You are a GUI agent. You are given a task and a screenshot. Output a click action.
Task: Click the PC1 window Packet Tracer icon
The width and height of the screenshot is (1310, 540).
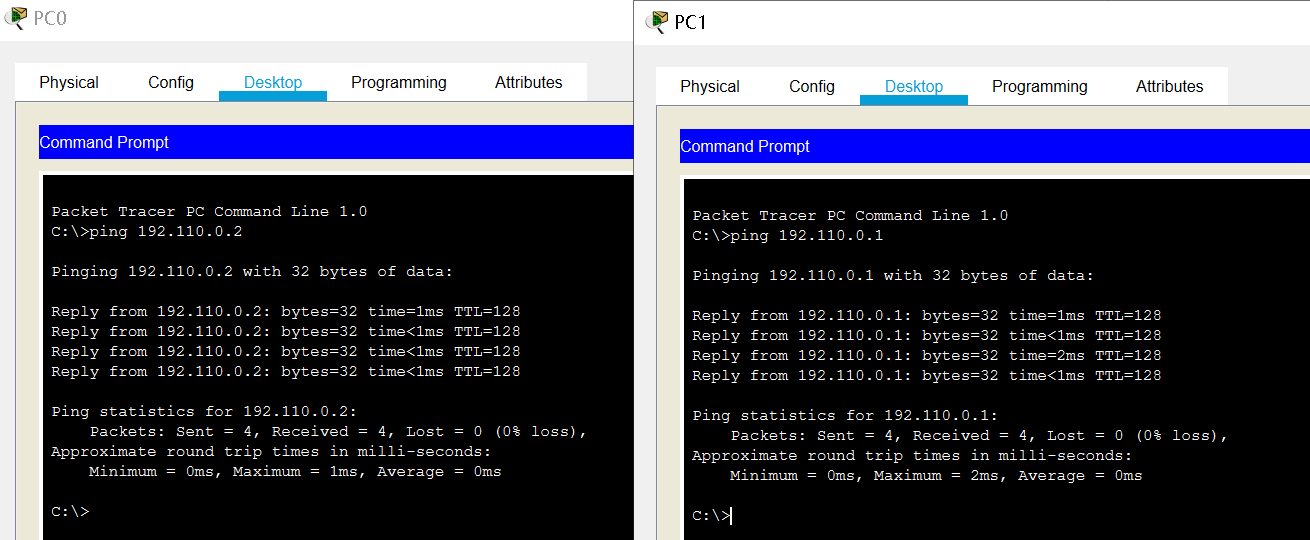pyautogui.click(x=657, y=22)
